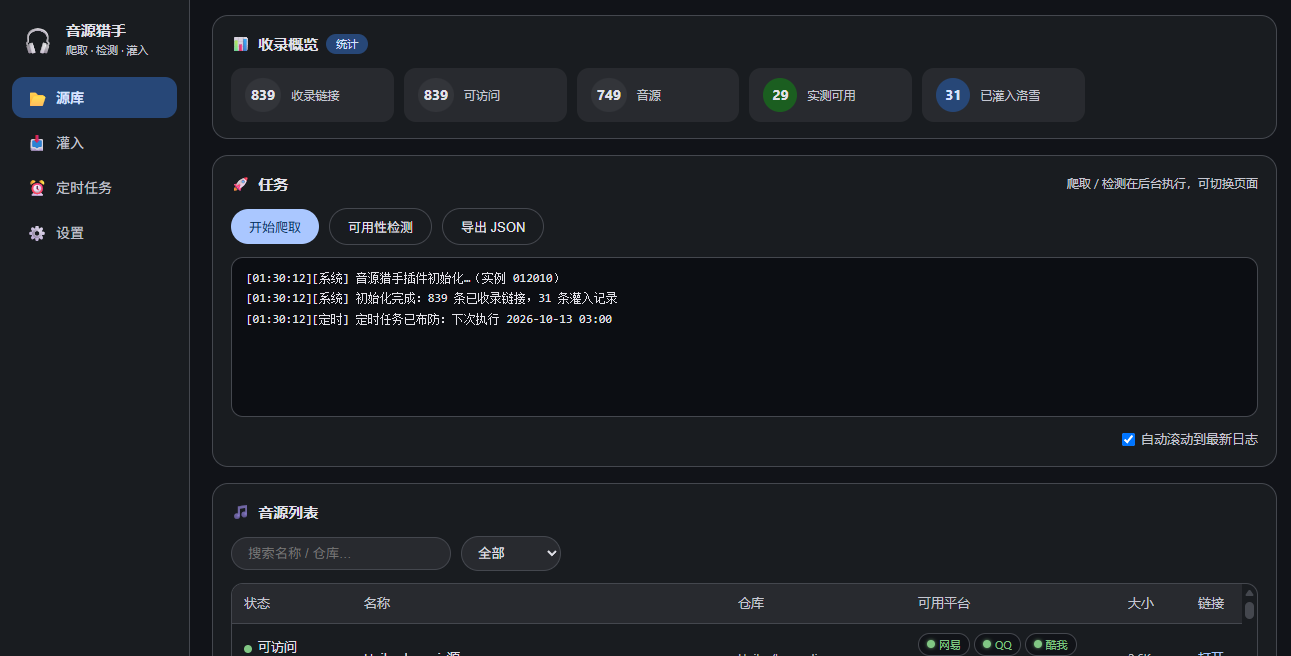Click the headphones logo icon
The height and width of the screenshot is (656, 1291).
click(x=38, y=40)
